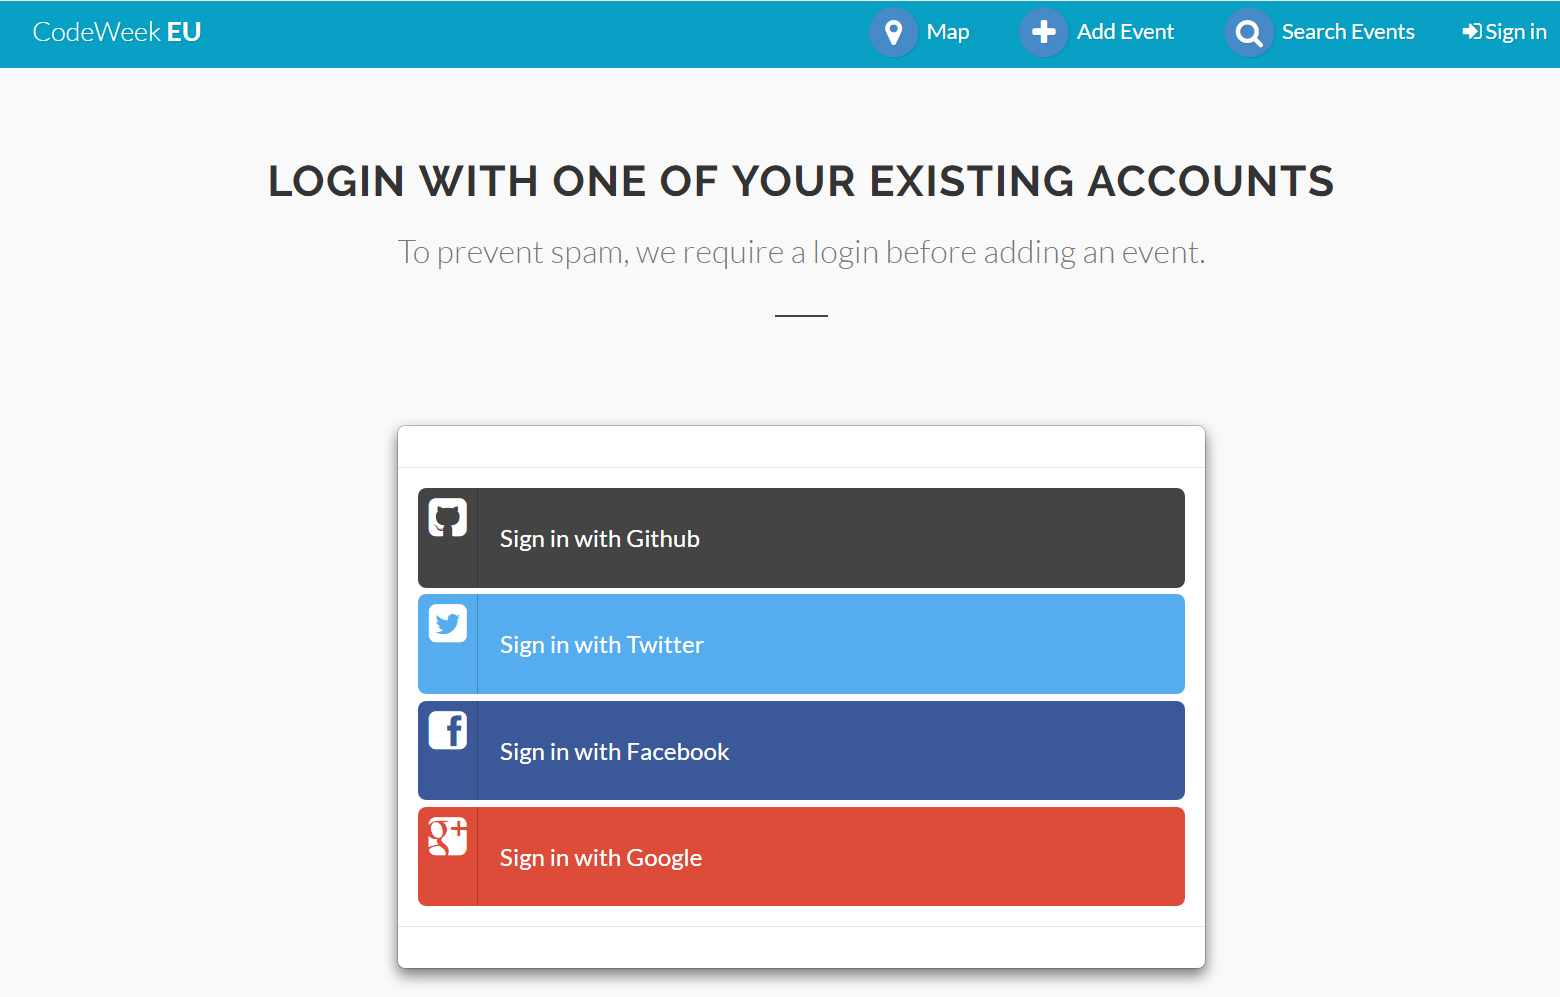Image resolution: width=1560 pixels, height=997 pixels.
Task: Click the spam prevention subtitle text
Action: pyautogui.click(x=801, y=252)
